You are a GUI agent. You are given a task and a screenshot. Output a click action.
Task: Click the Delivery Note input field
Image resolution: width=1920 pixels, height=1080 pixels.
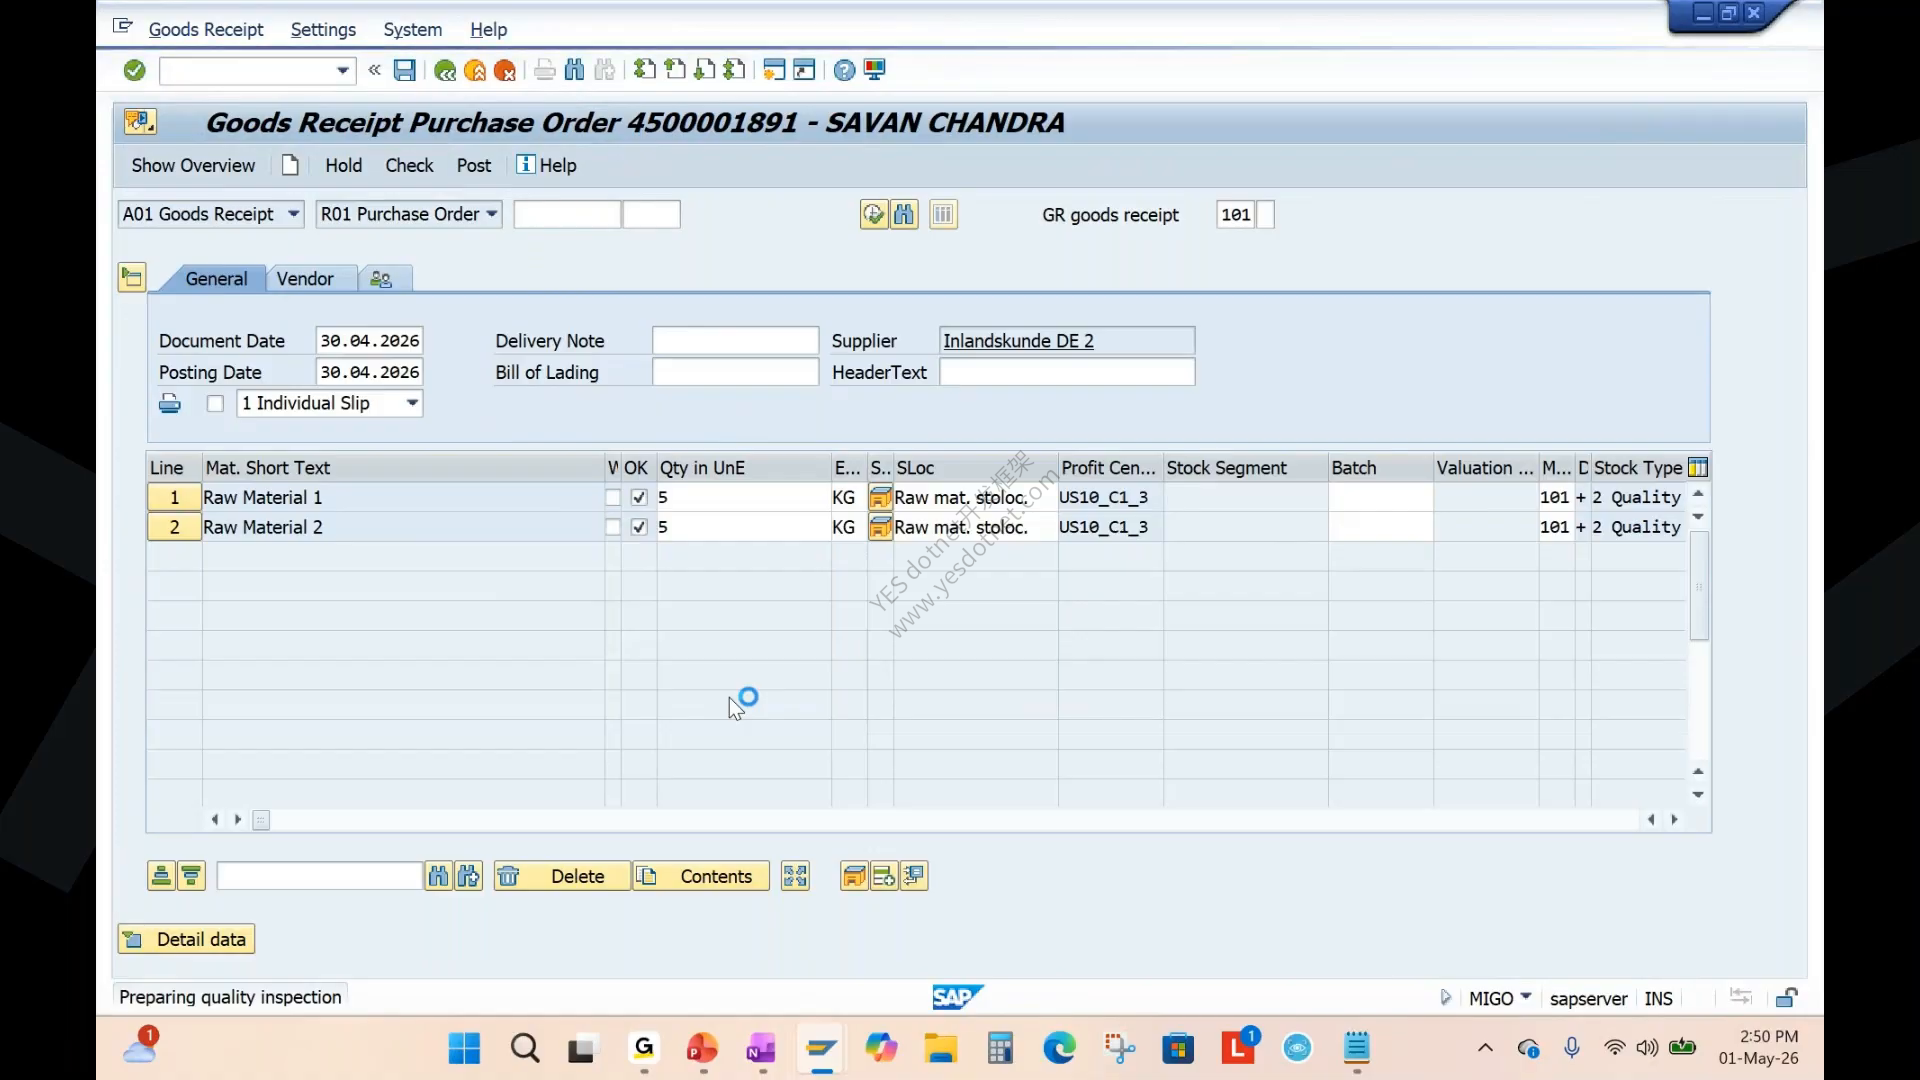tap(735, 341)
